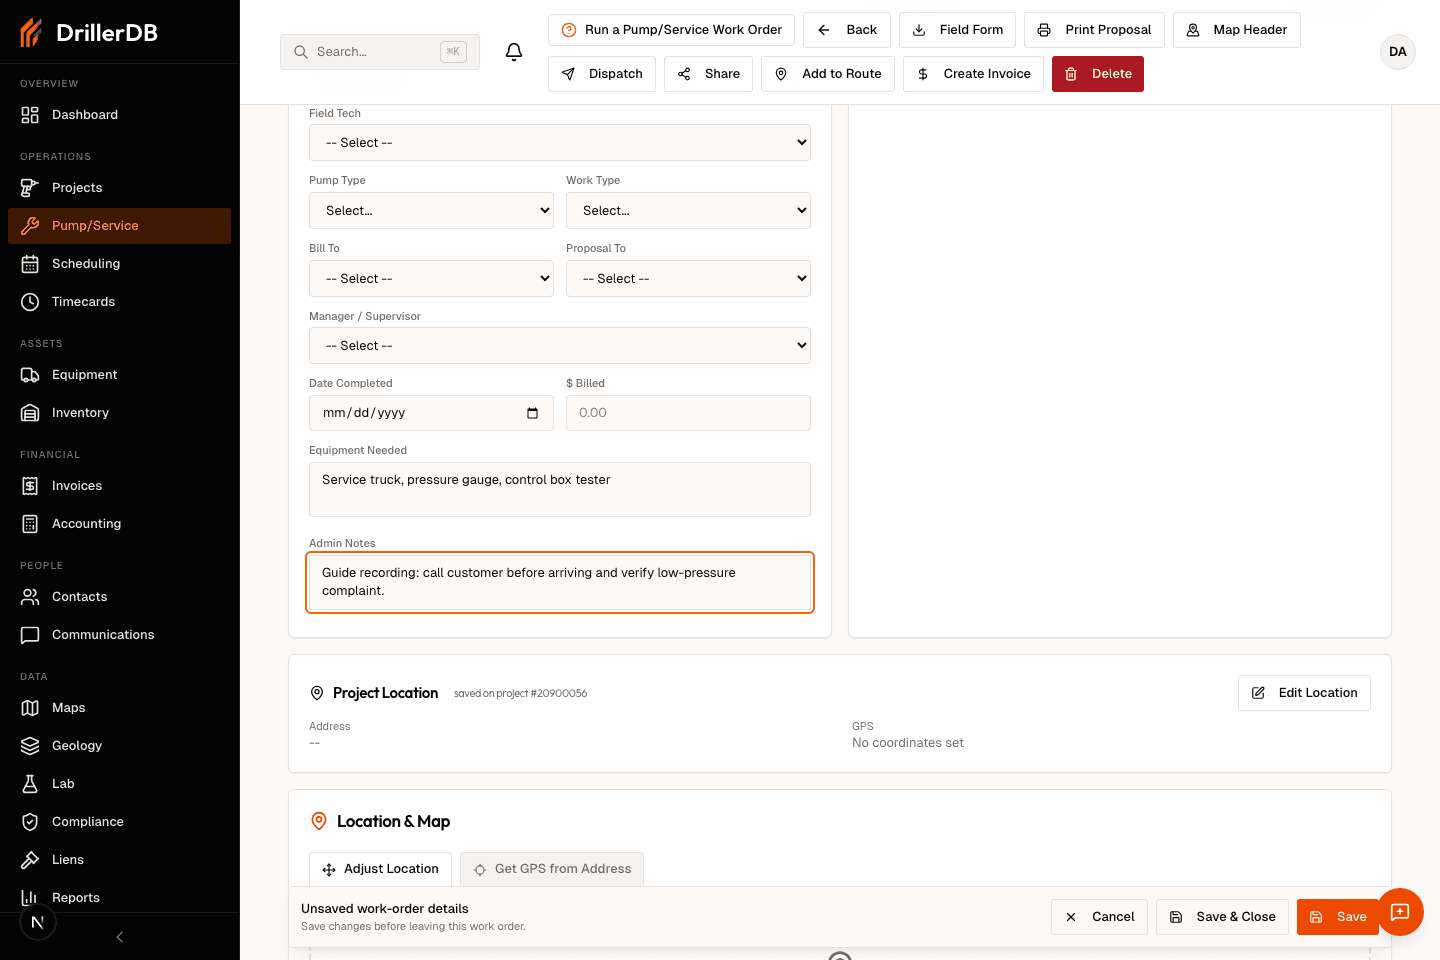Screen dimensions: 1440x960
Task: Click Add to Route
Action: 828,74
